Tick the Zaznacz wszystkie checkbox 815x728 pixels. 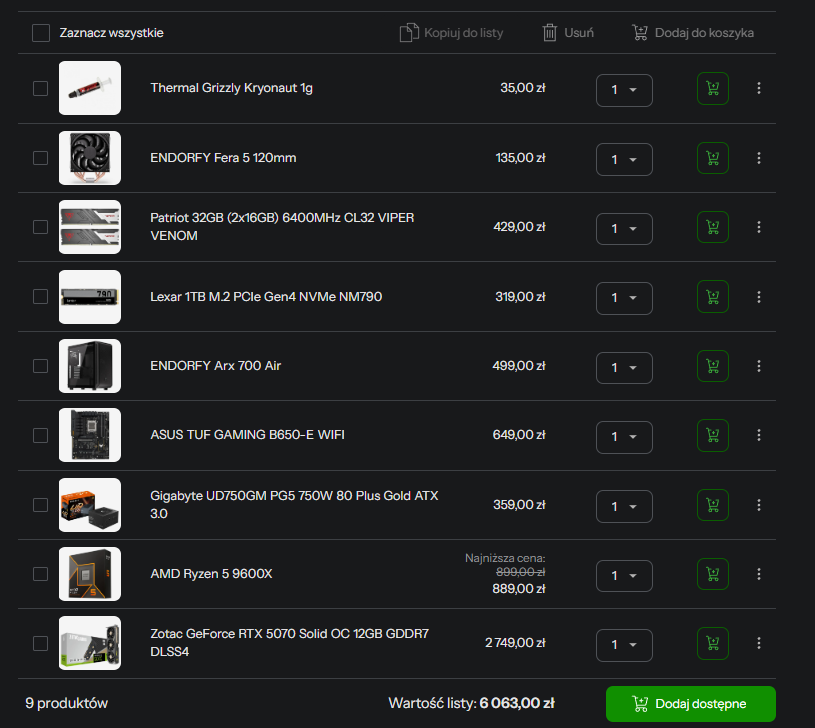[41, 33]
